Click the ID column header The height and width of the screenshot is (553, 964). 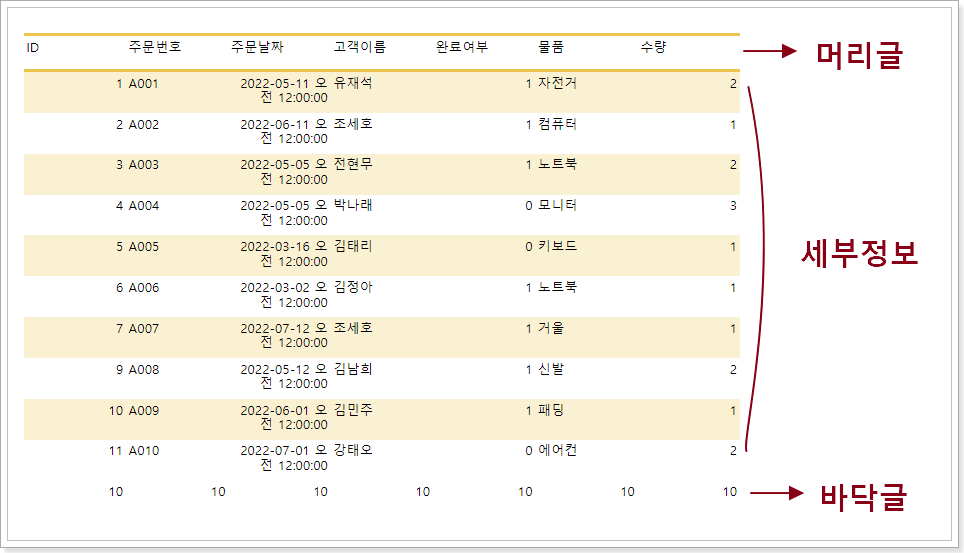[x=33, y=47]
